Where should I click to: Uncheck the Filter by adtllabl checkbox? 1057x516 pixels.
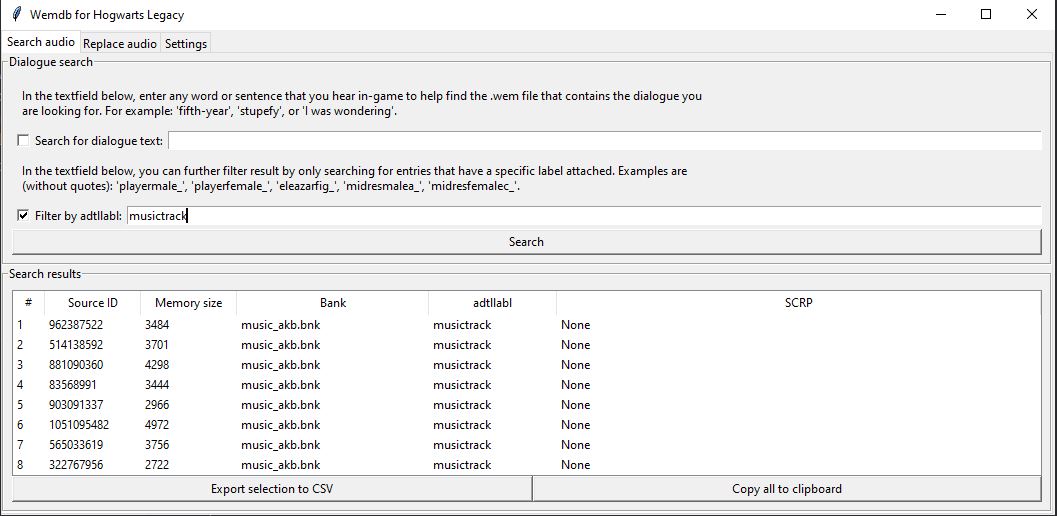(24, 216)
